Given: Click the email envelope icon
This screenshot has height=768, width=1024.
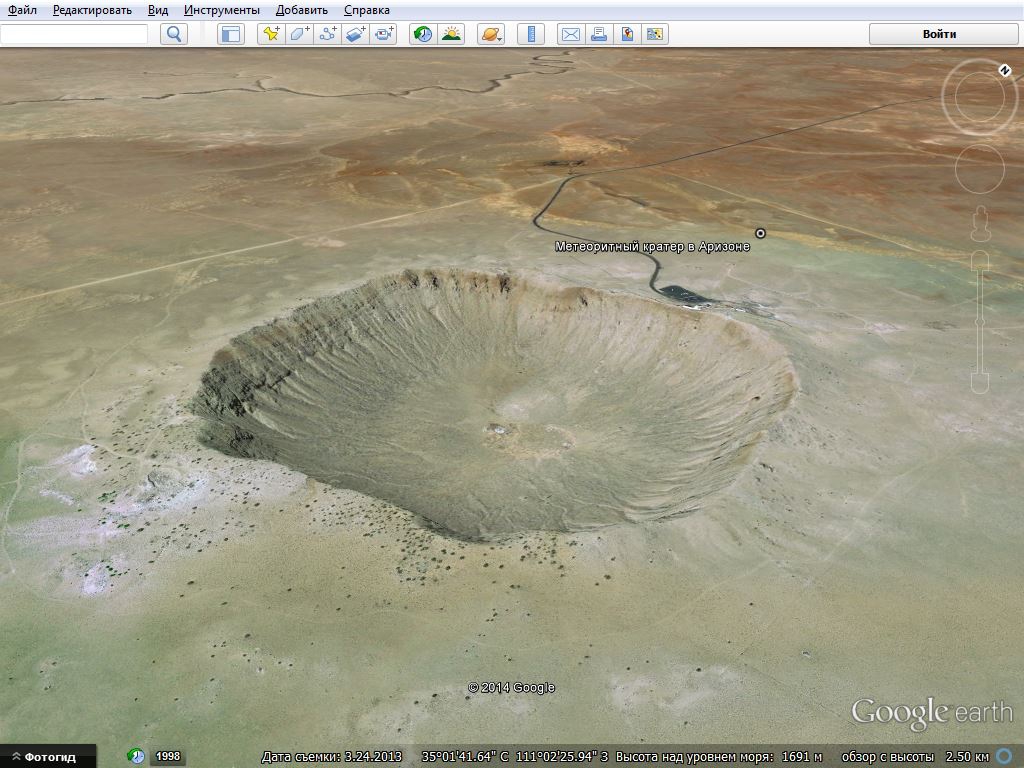Looking at the screenshot, I should [571, 34].
